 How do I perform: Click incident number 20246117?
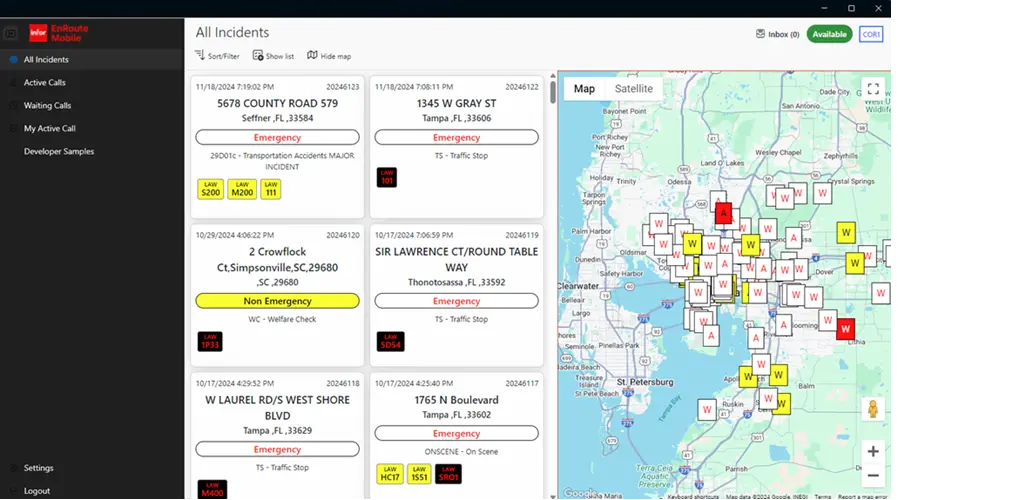coord(522,383)
